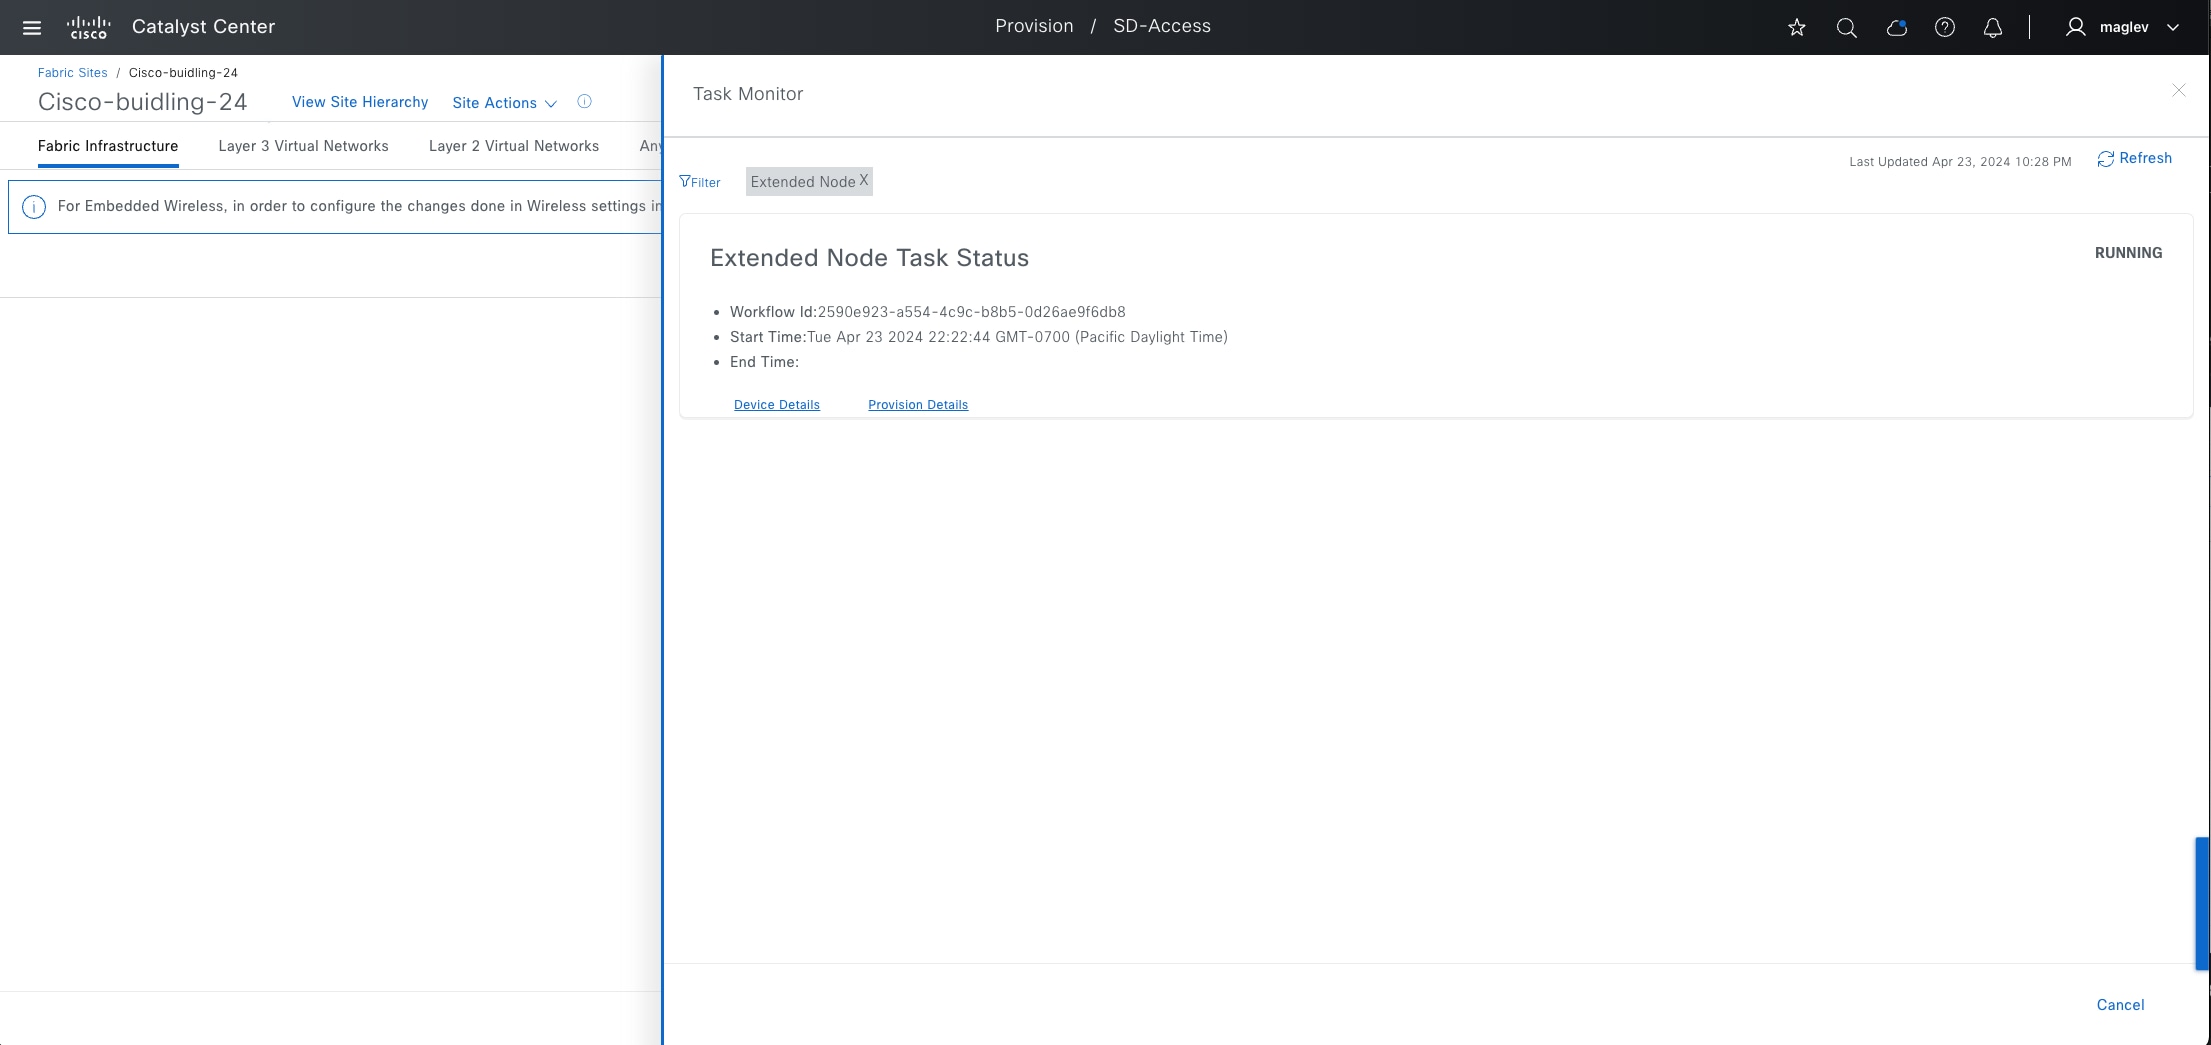
Task: Click View Site Hierarchy link
Action: click(x=360, y=102)
